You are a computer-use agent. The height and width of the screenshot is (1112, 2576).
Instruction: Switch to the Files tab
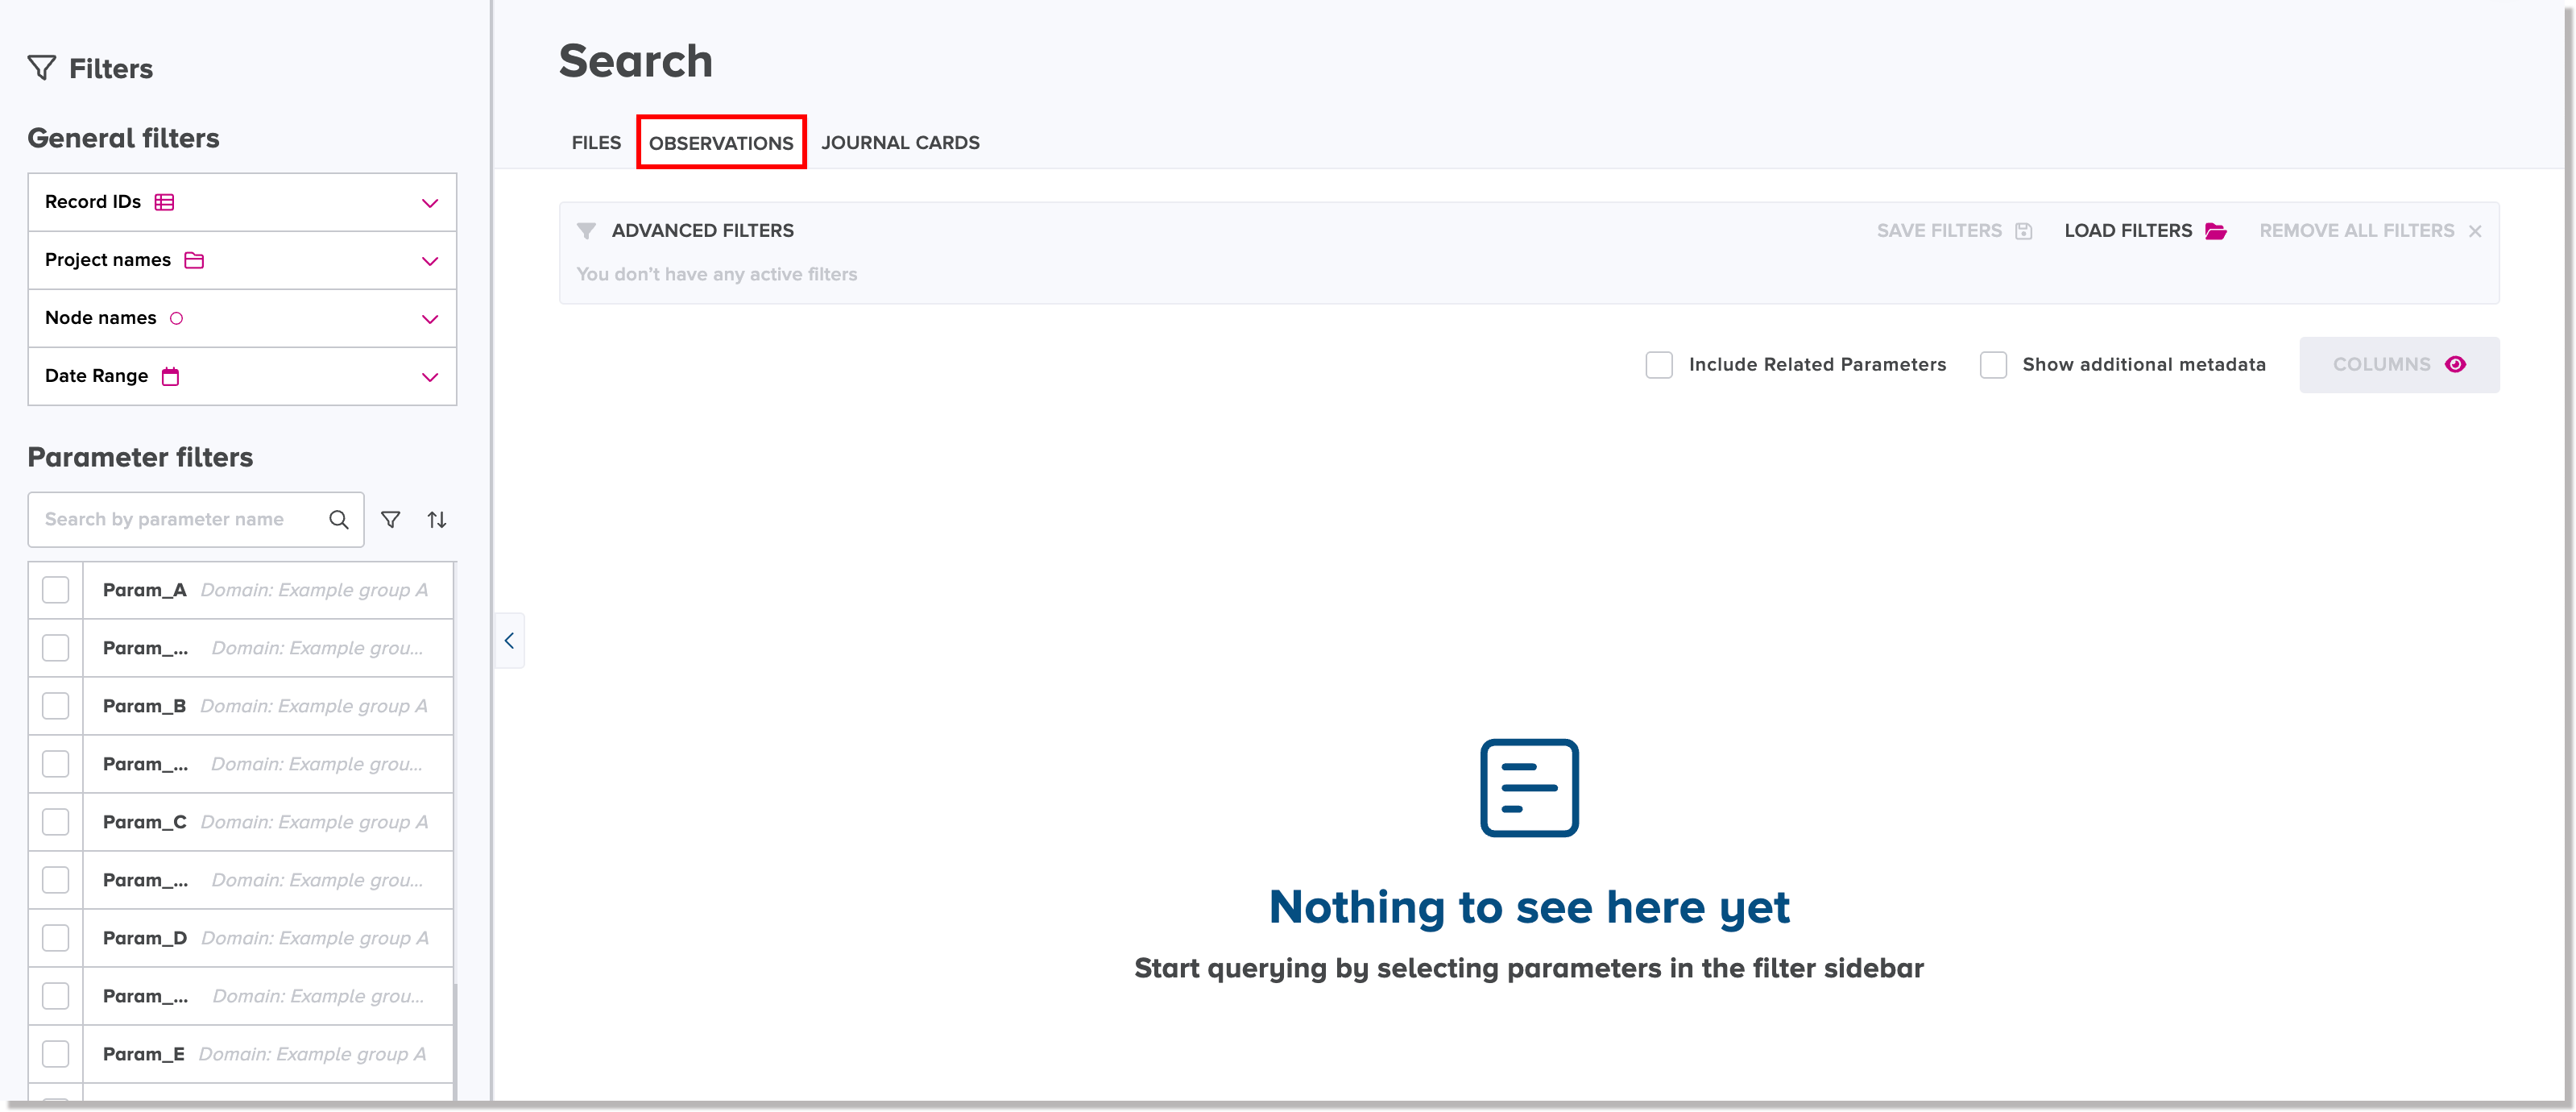[596, 143]
